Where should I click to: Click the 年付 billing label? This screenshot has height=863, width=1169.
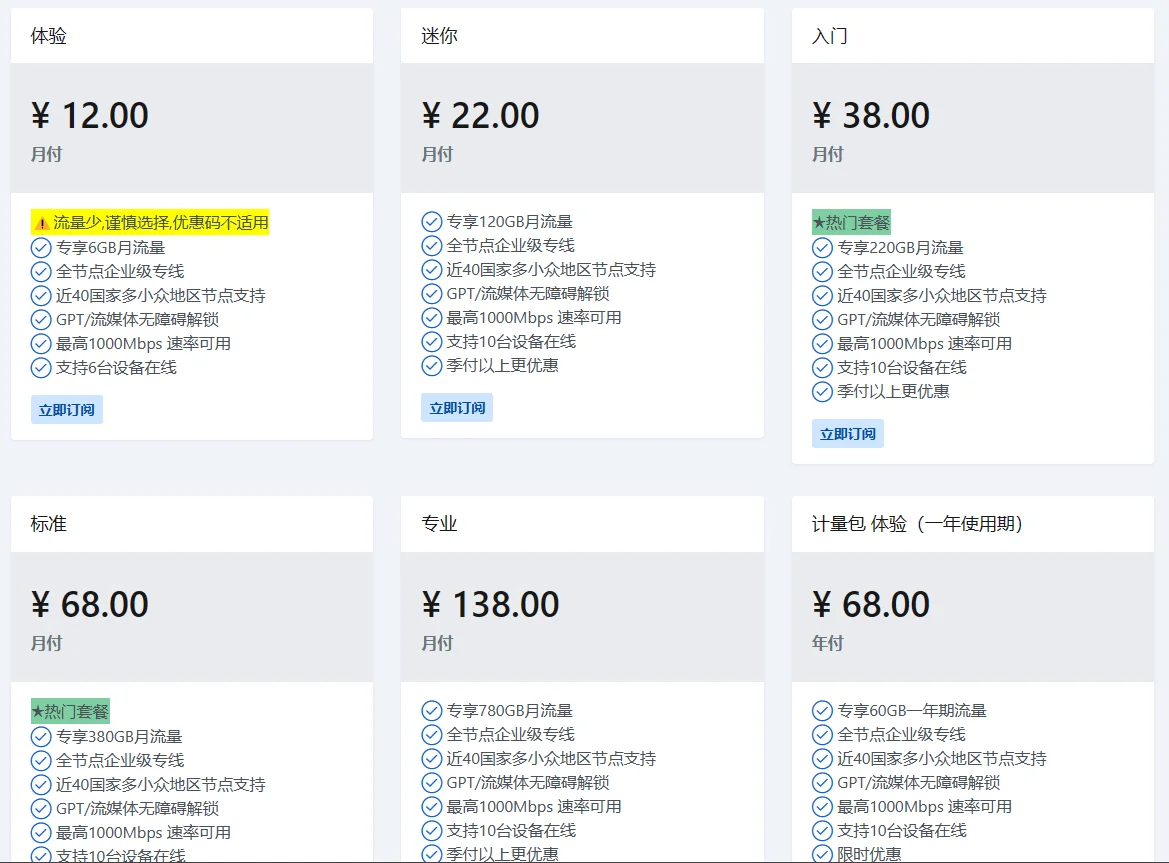(827, 643)
